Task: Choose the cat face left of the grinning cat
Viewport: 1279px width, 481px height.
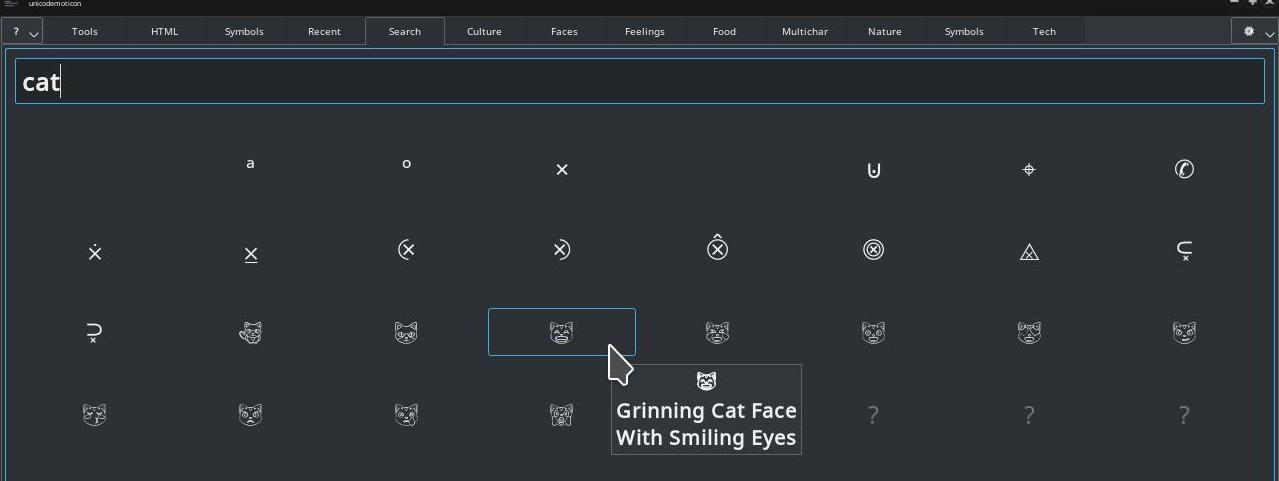Action: [406, 332]
